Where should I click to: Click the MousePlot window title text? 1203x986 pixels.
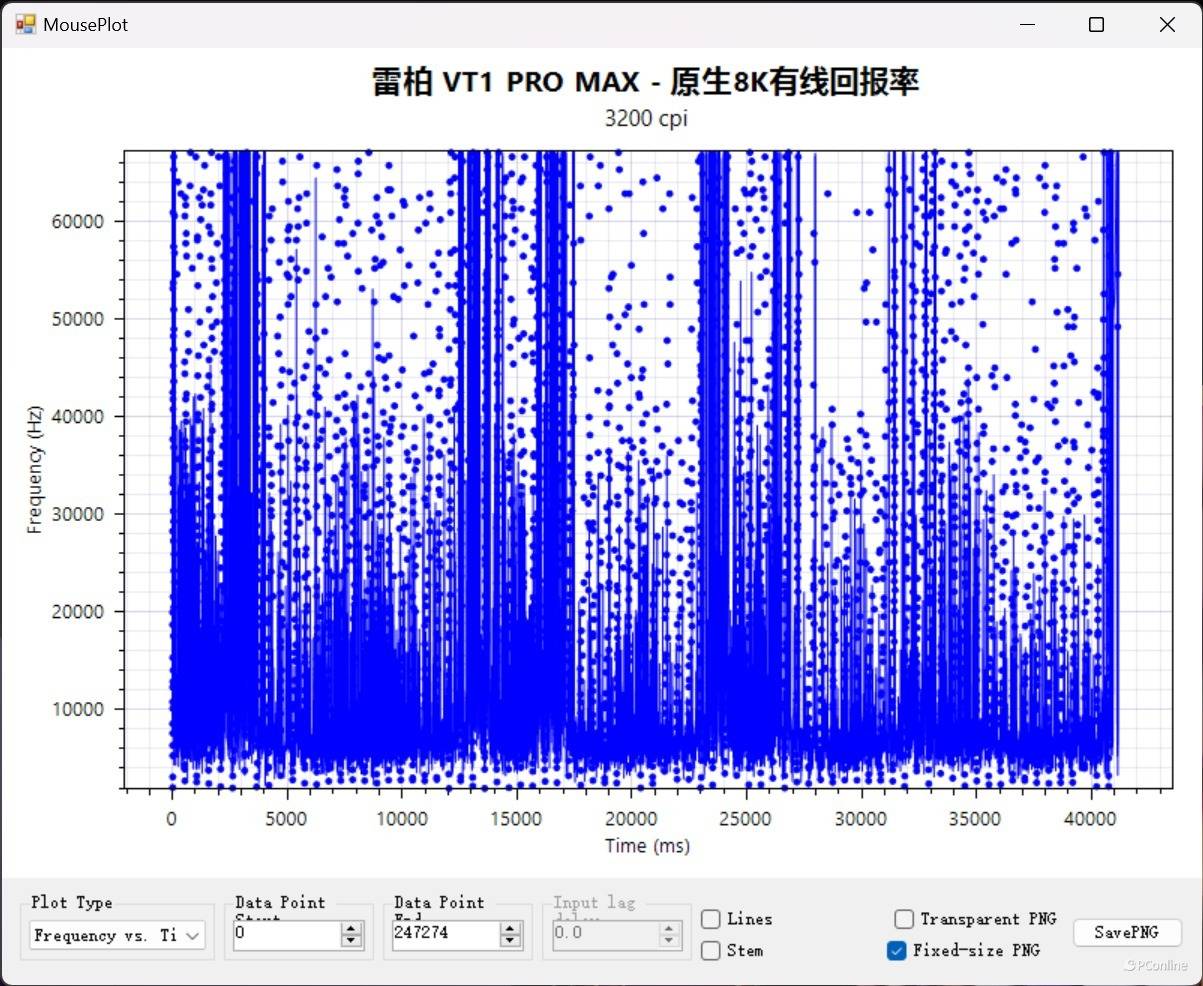pos(86,24)
